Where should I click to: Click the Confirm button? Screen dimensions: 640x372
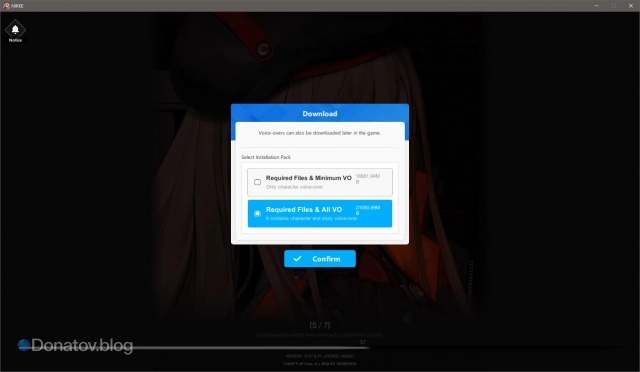click(x=320, y=259)
